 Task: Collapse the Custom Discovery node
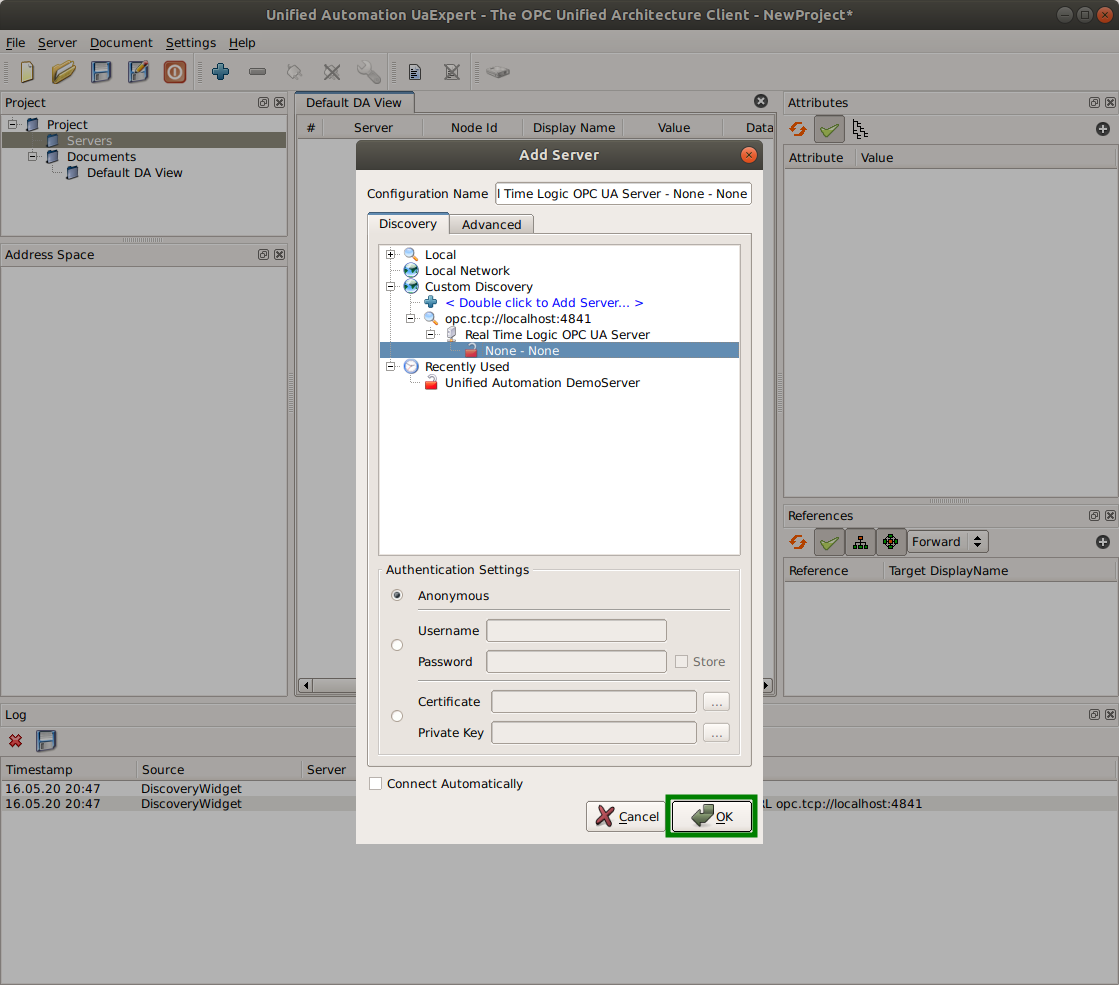point(390,286)
